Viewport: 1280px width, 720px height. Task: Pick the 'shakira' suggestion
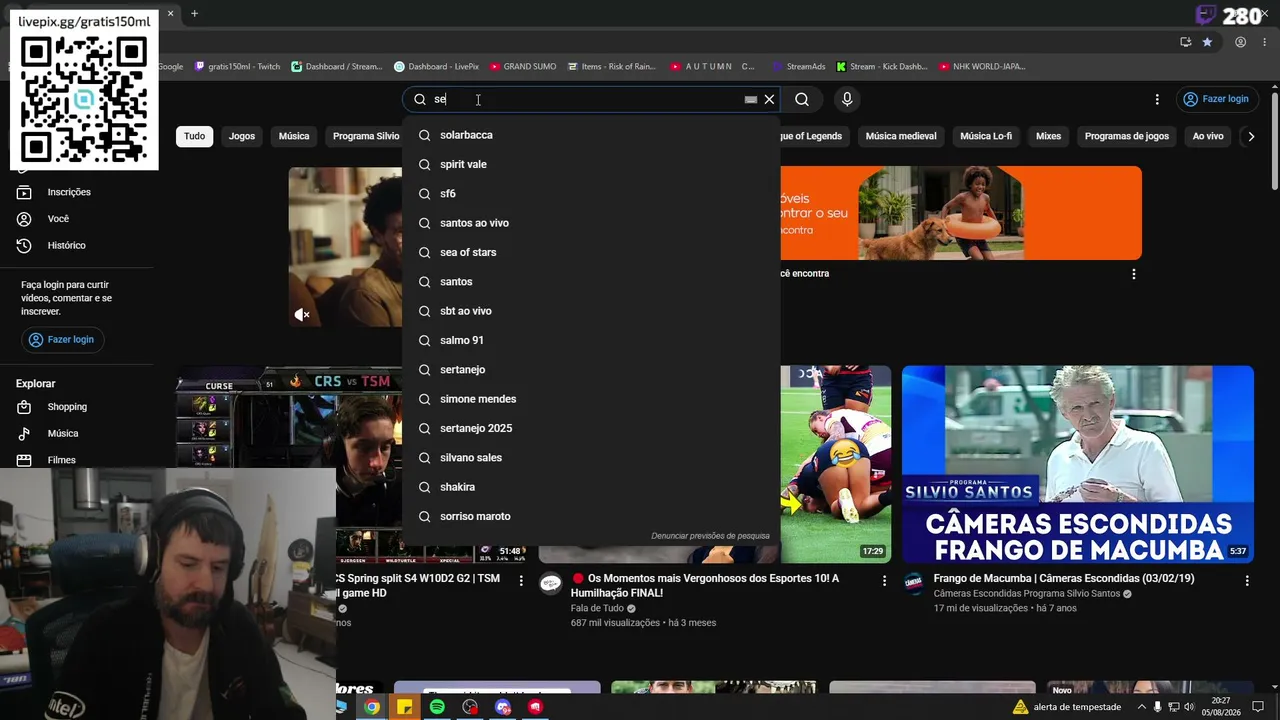tap(591, 487)
